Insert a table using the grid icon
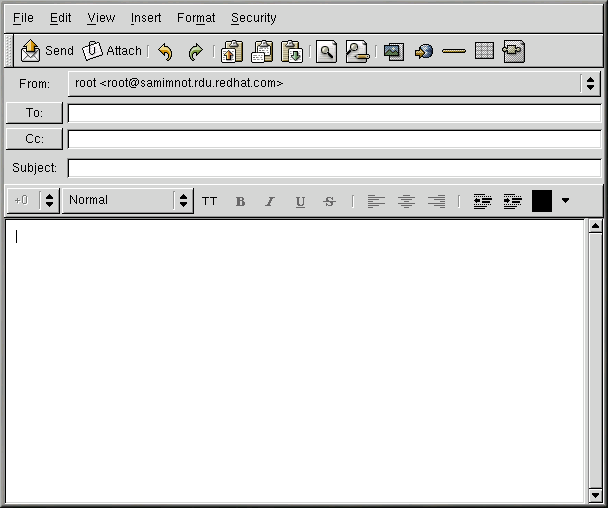Image resolution: width=608 pixels, height=508 pixels. [484, 51]
